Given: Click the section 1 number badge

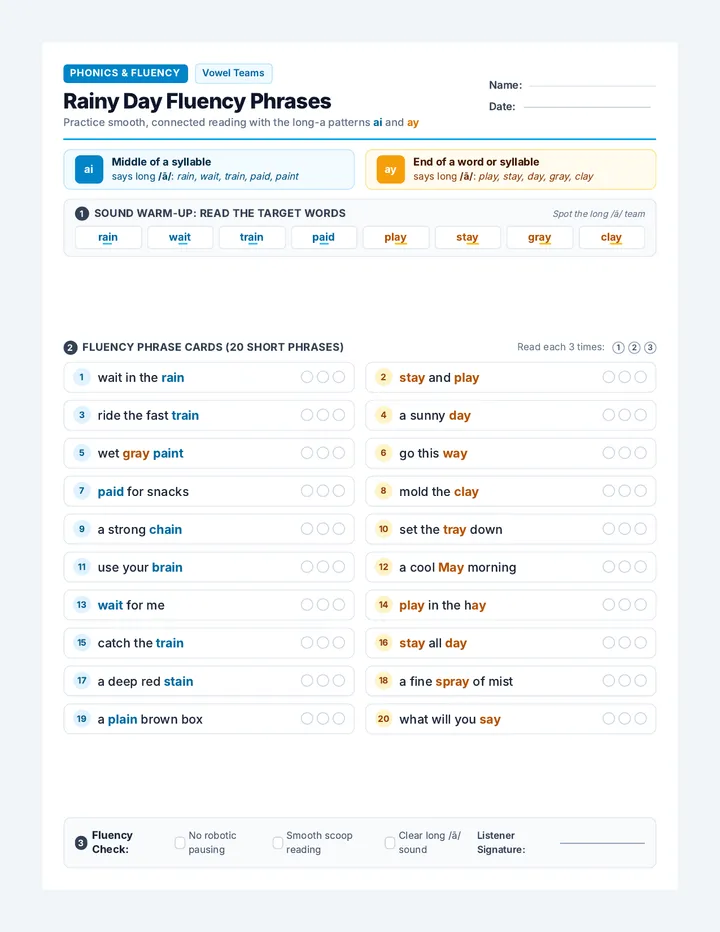Looking at the screenshot, I should [x=82, y=214].
